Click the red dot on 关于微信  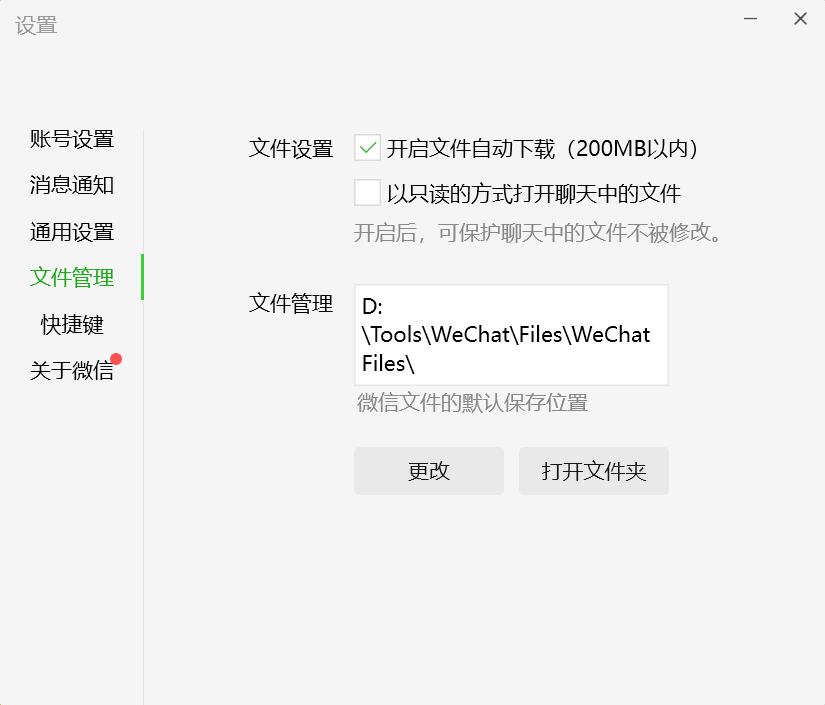[x=116, y=359]
